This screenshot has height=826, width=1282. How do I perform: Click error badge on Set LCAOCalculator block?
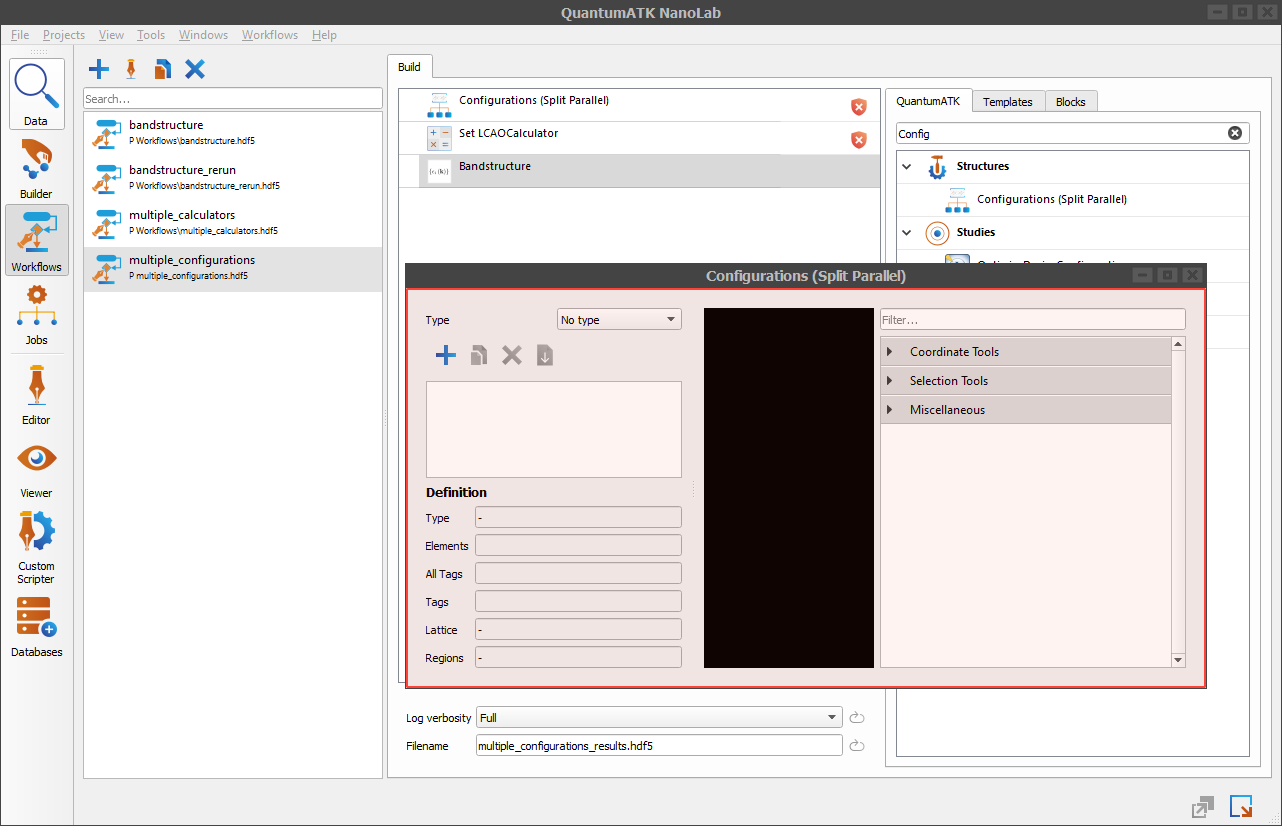(858, 139)
